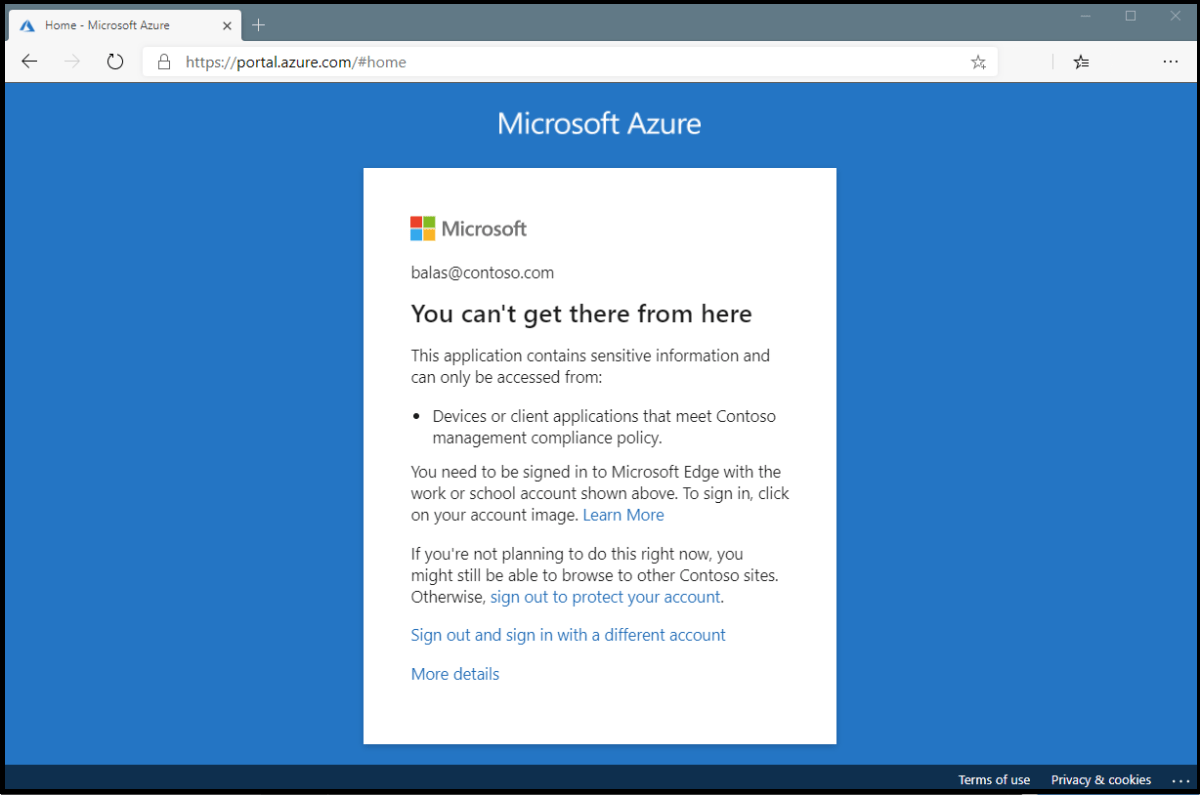Image resolution: width=1200 pixels, height=795 pixels.
Task: Click the page reload icon
Action: tap(114, 61)
